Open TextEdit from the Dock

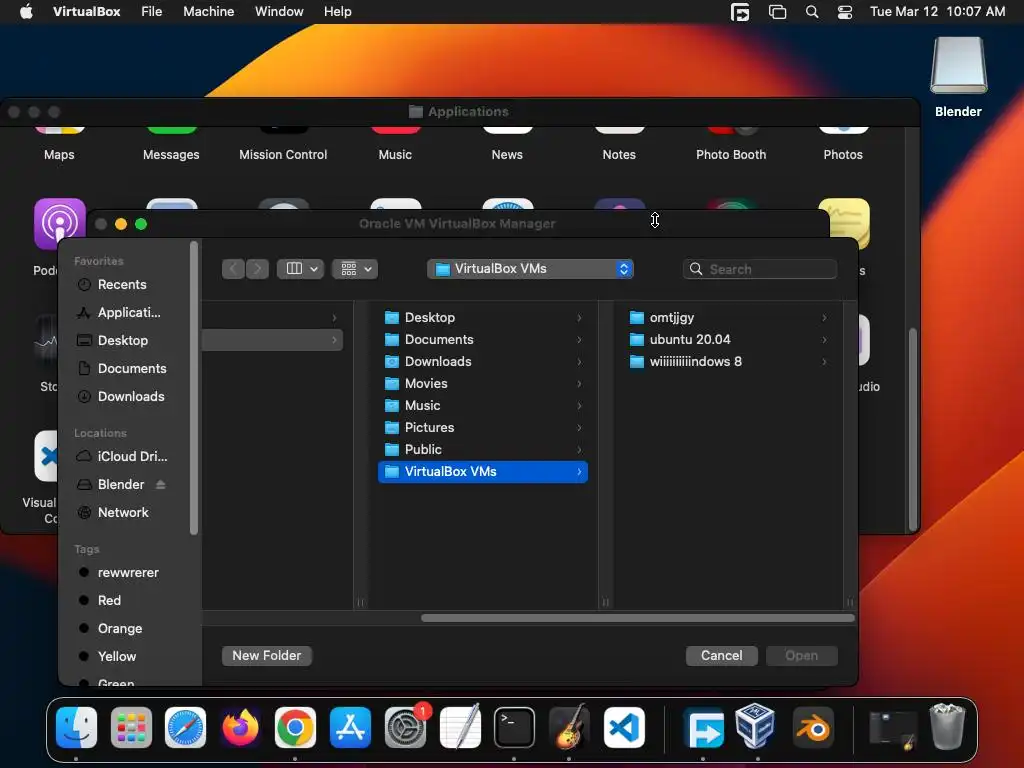click(460, 728)
